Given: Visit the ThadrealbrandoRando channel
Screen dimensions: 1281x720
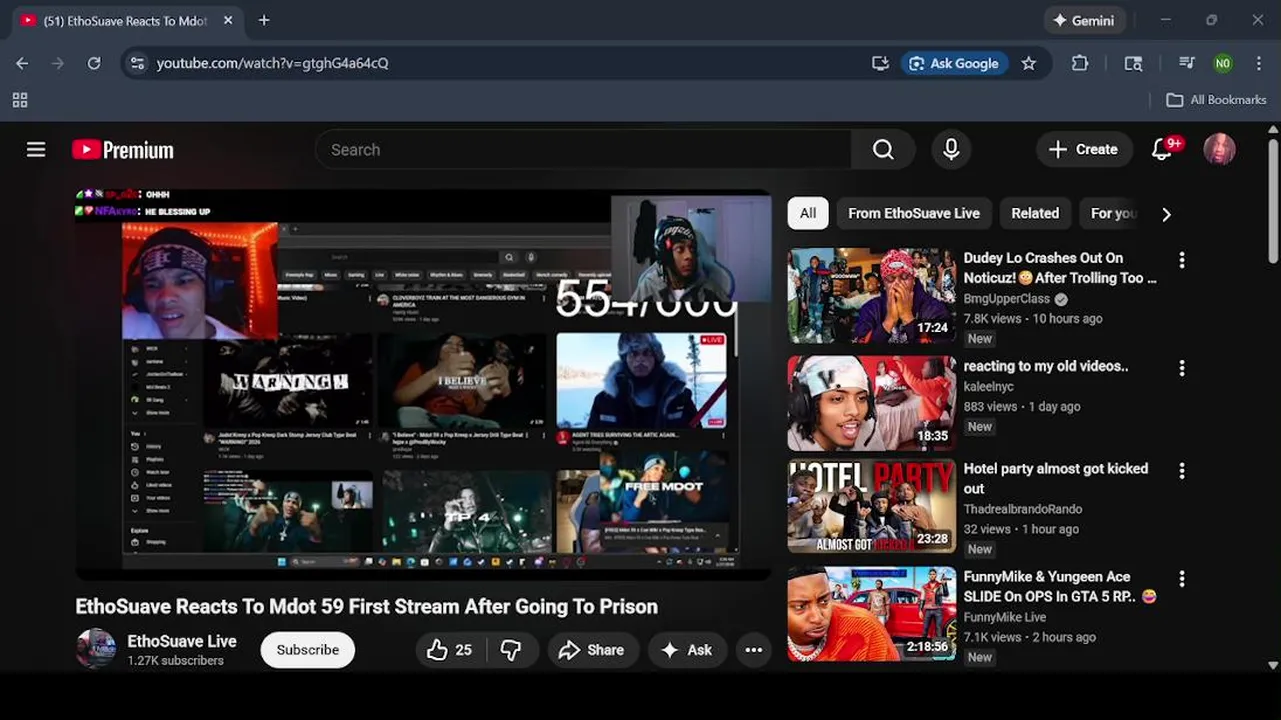Looking at the screenshot, I should (x=1023, y=509).
